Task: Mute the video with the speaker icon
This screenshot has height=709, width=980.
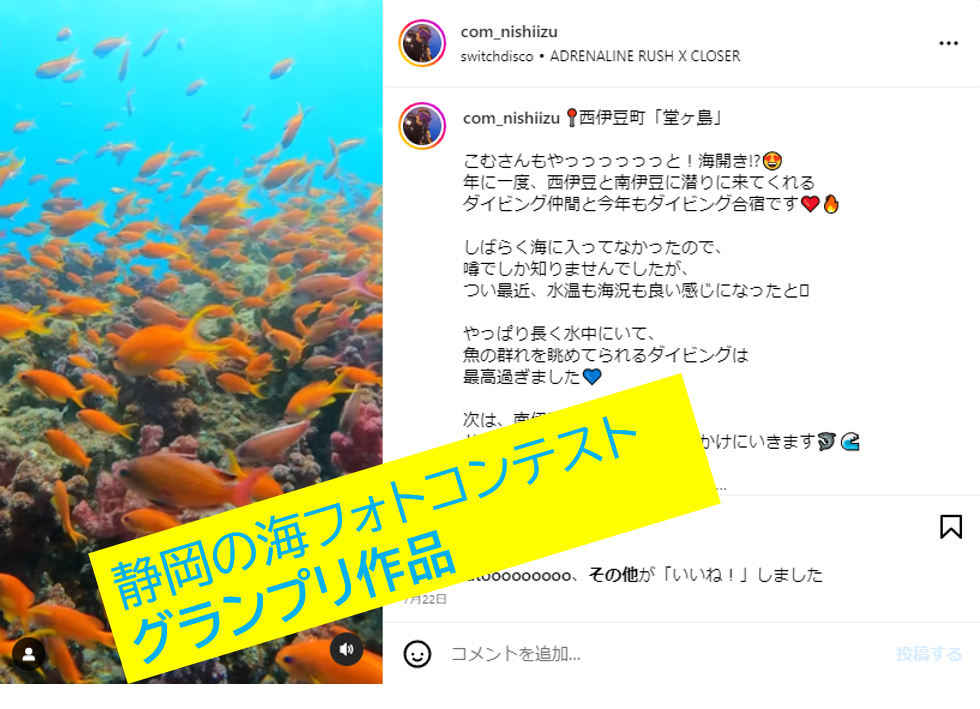Action: click(346, 649)
